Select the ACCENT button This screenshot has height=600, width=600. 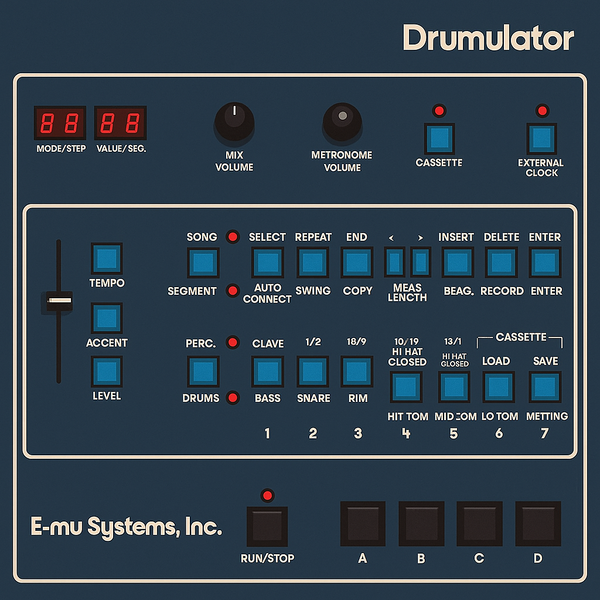[107, 318]
